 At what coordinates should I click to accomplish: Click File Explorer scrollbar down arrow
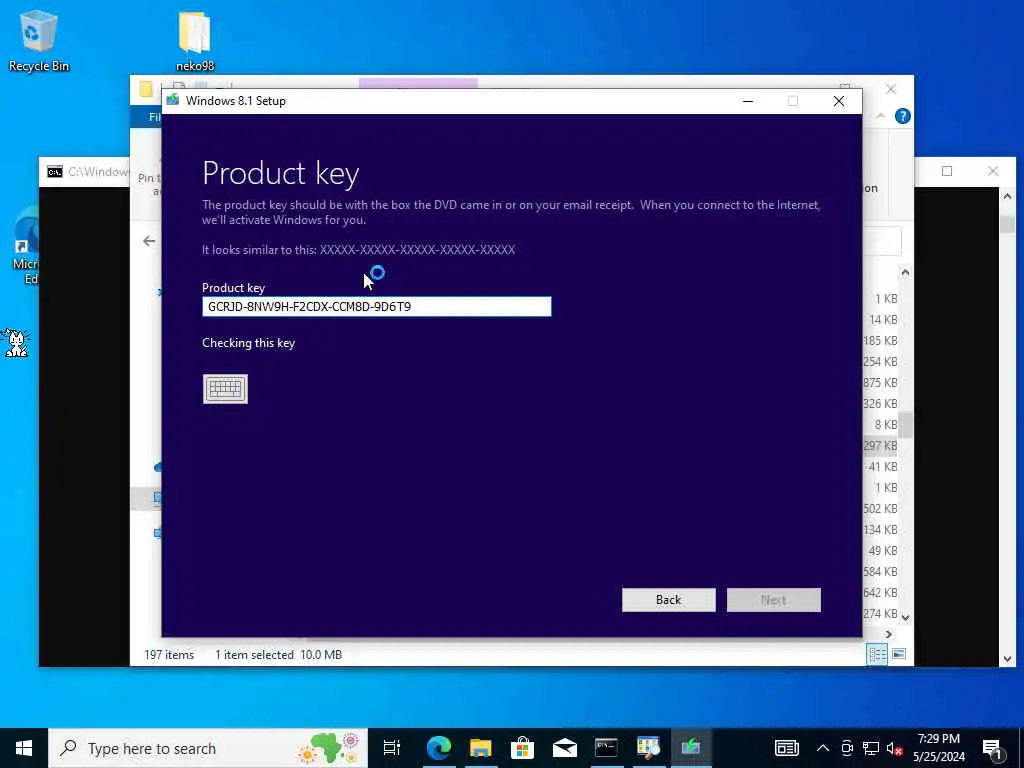pyautogui.click(x=905, y=616)
